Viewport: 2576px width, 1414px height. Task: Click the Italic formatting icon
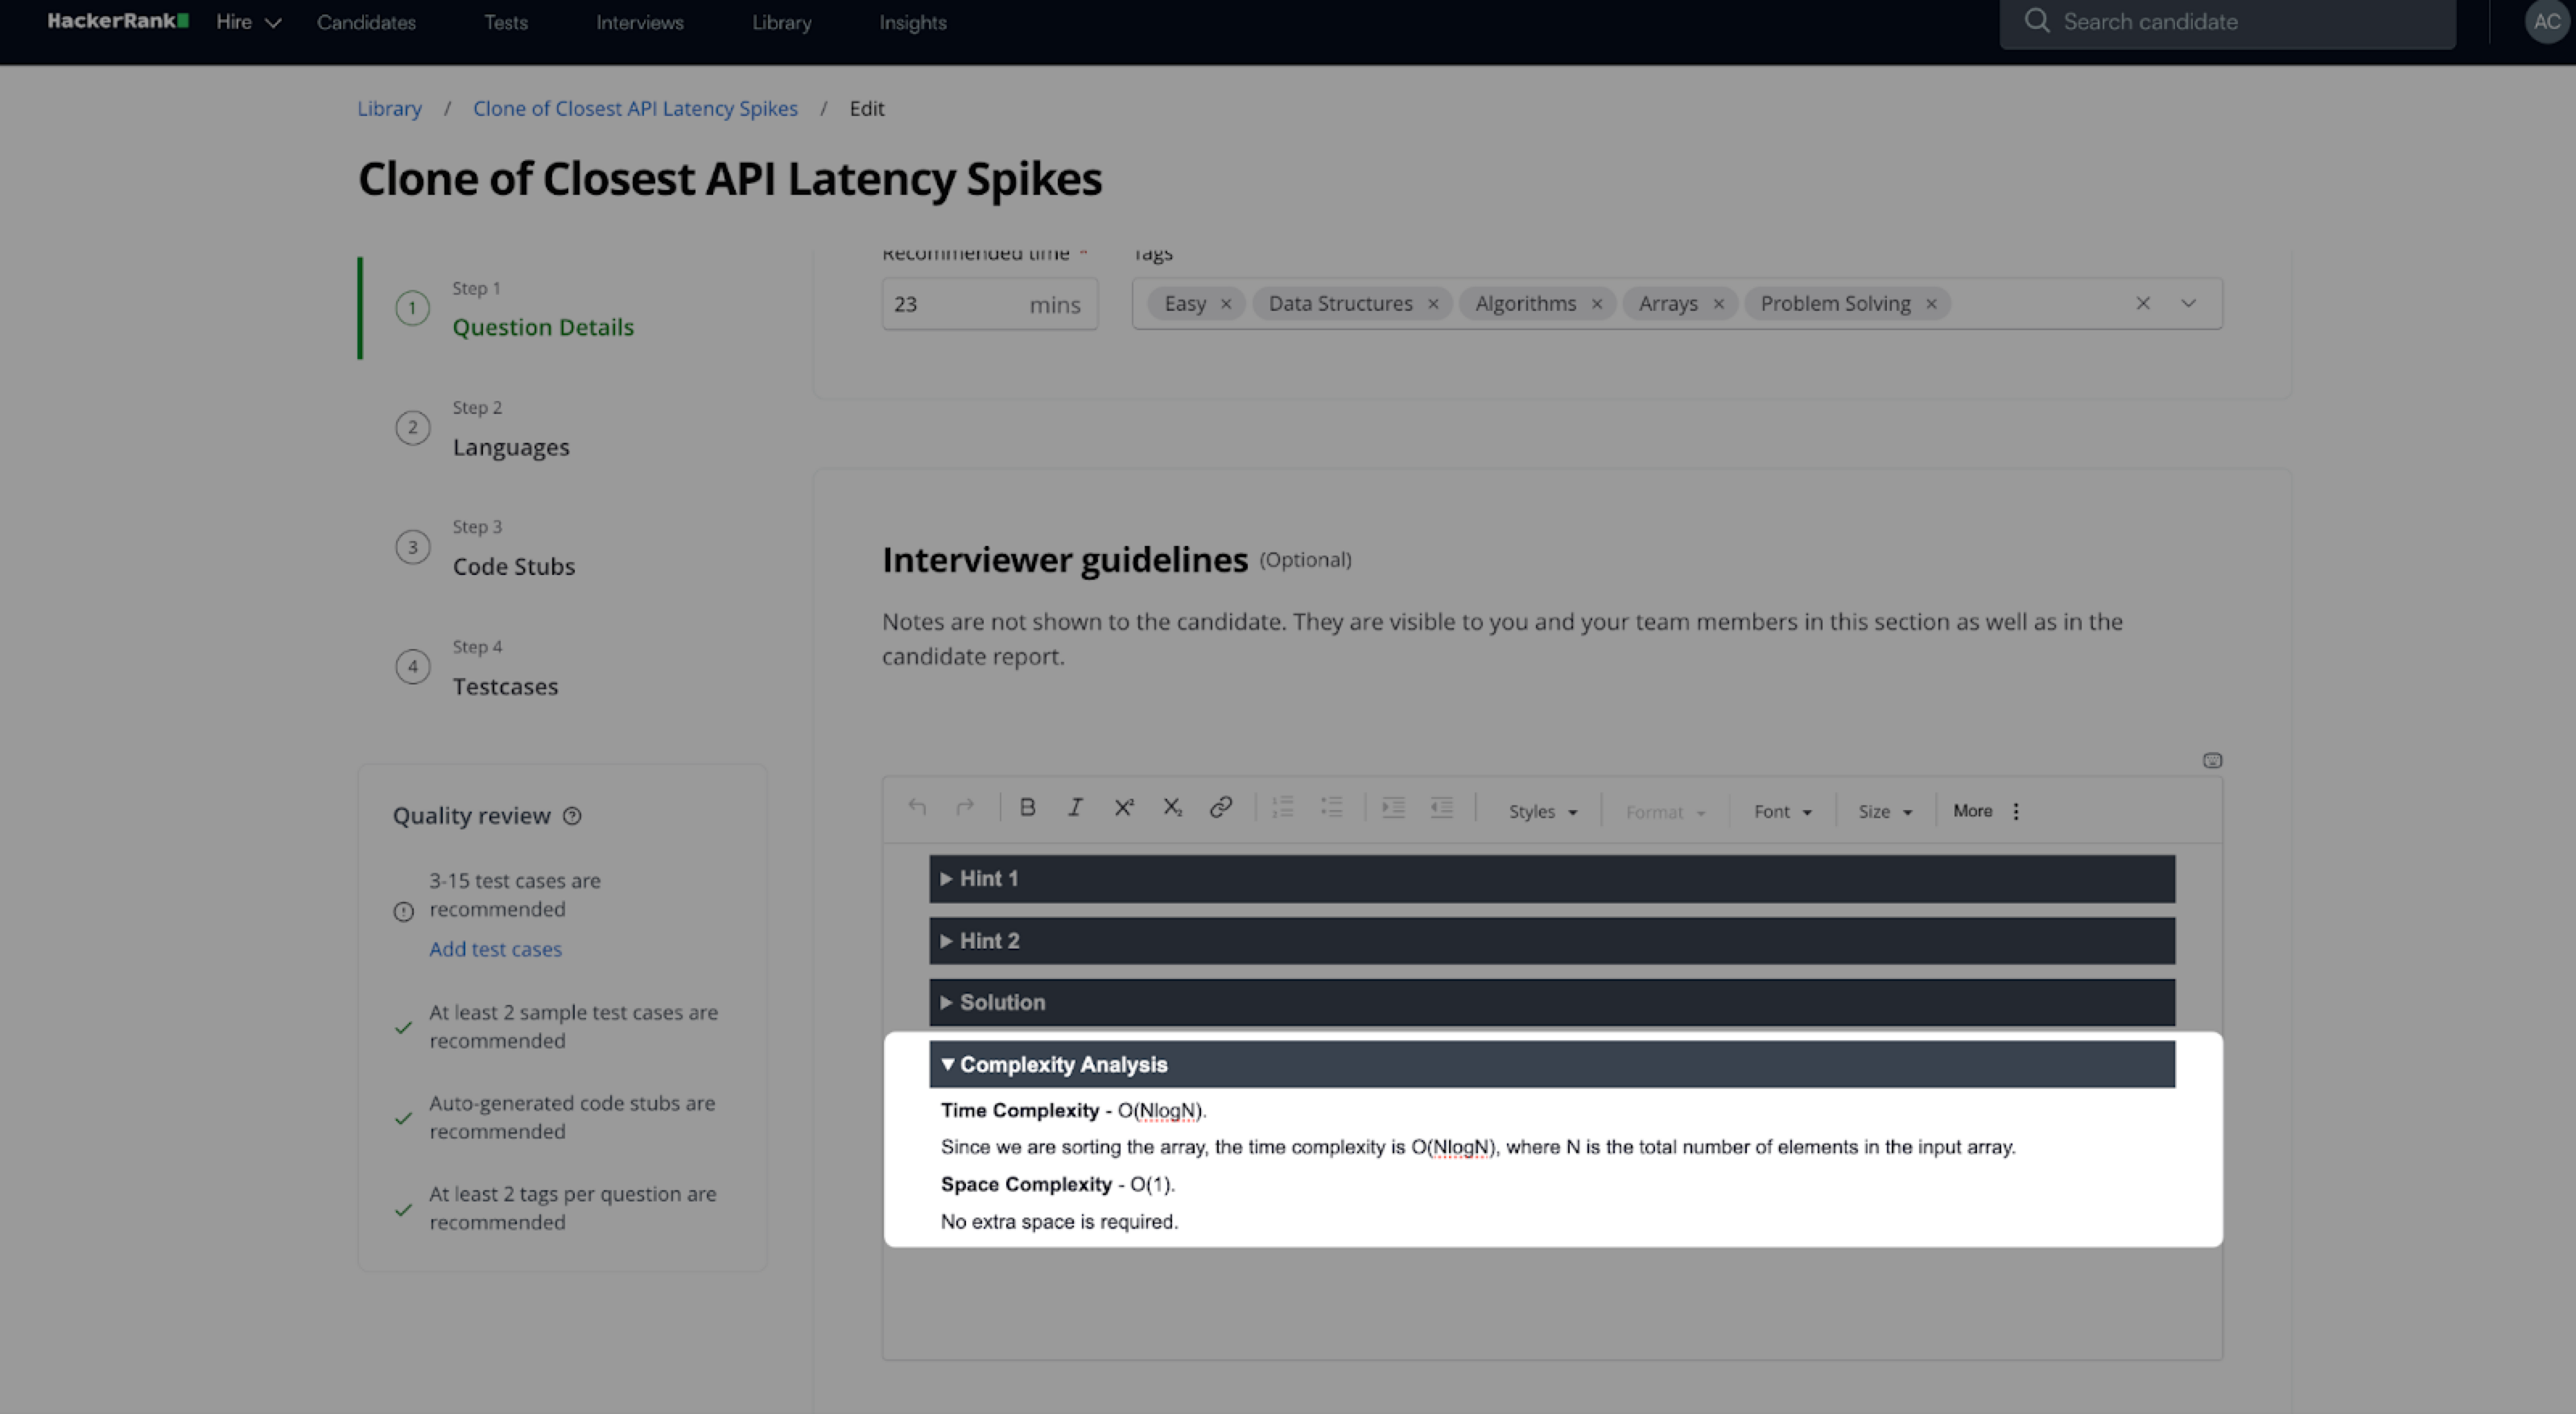(x=1075, y=807)
